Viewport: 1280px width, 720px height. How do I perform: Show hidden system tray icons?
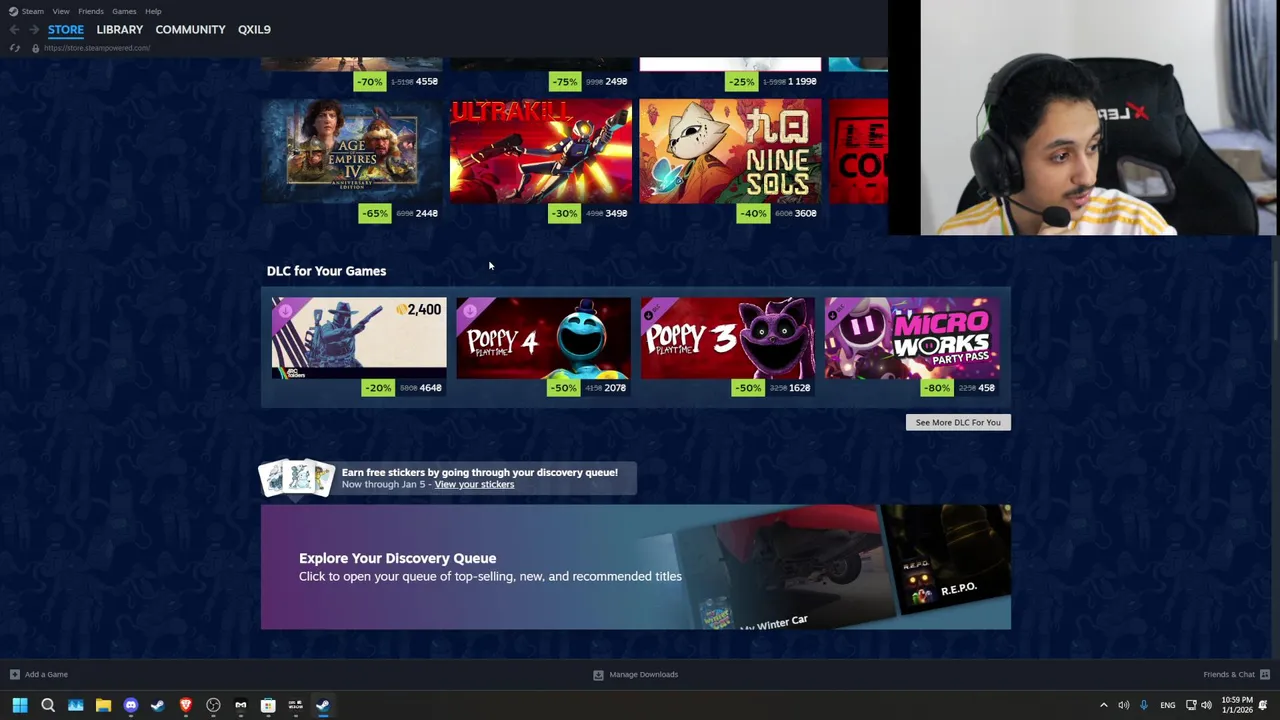click(1104, 706)
